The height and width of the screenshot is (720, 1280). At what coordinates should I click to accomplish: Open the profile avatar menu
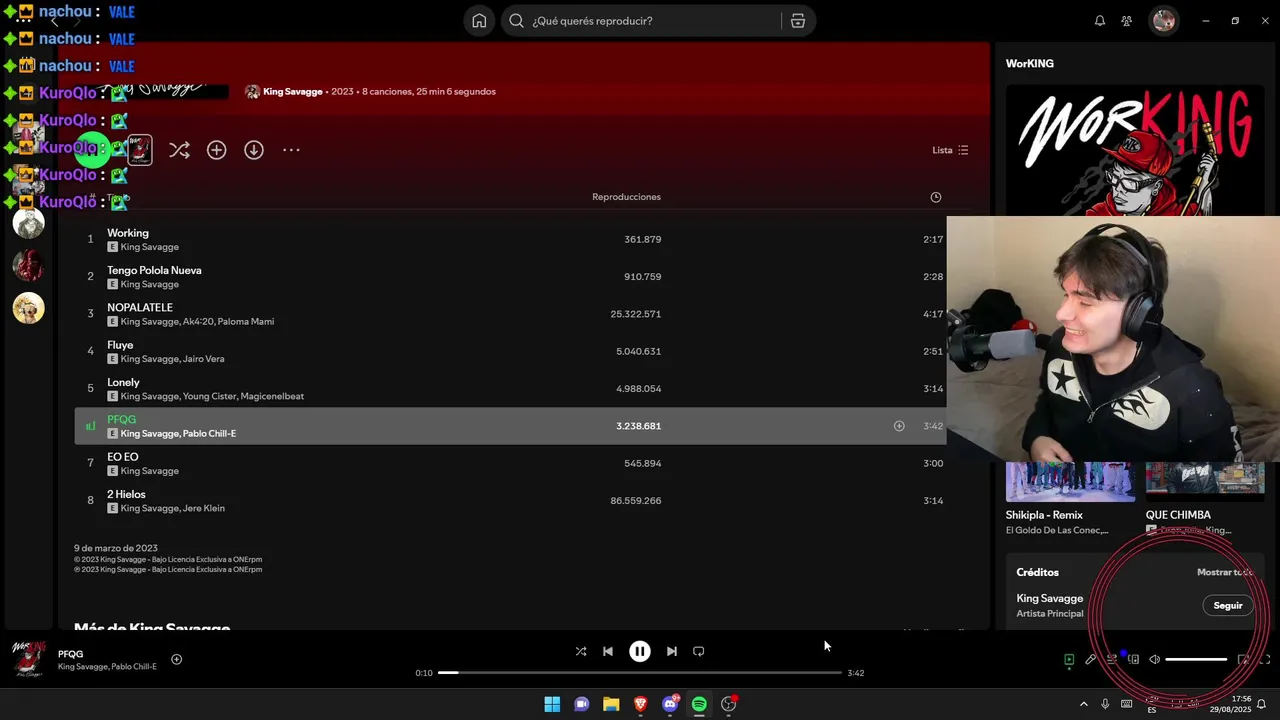pyautogui.click(x=1164, y=21)
